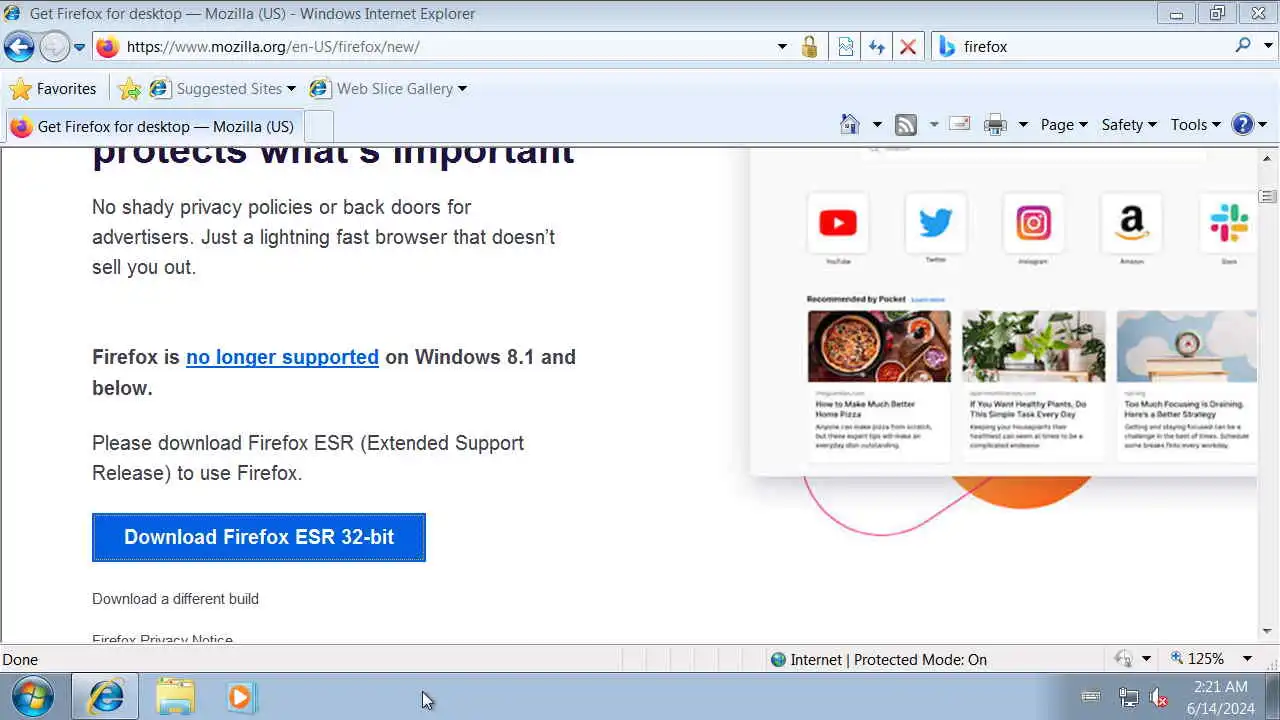Click Download Firefox ESR 32-bit button
This screenshot has height=720, width=1280.
[x=259, y=537]
